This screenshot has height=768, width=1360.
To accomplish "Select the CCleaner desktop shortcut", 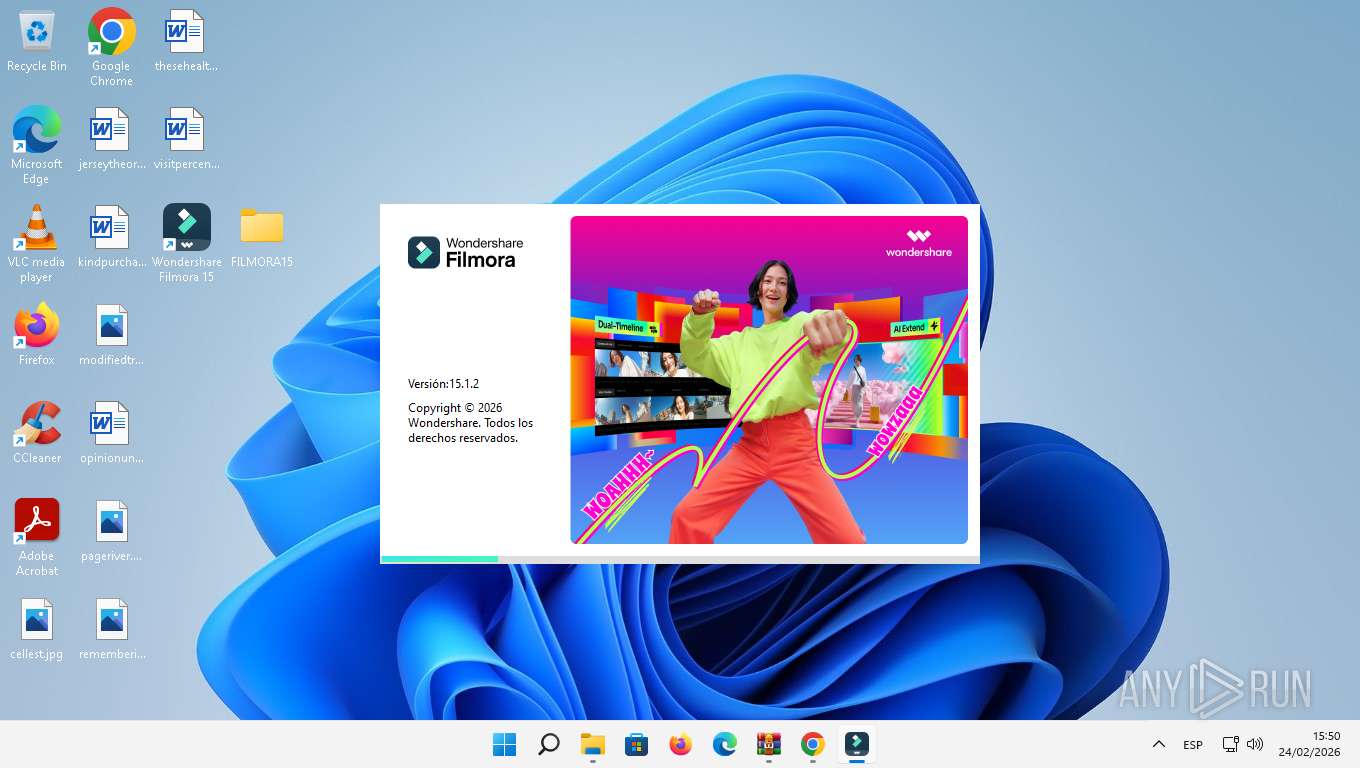I will (x=37, y=432).
